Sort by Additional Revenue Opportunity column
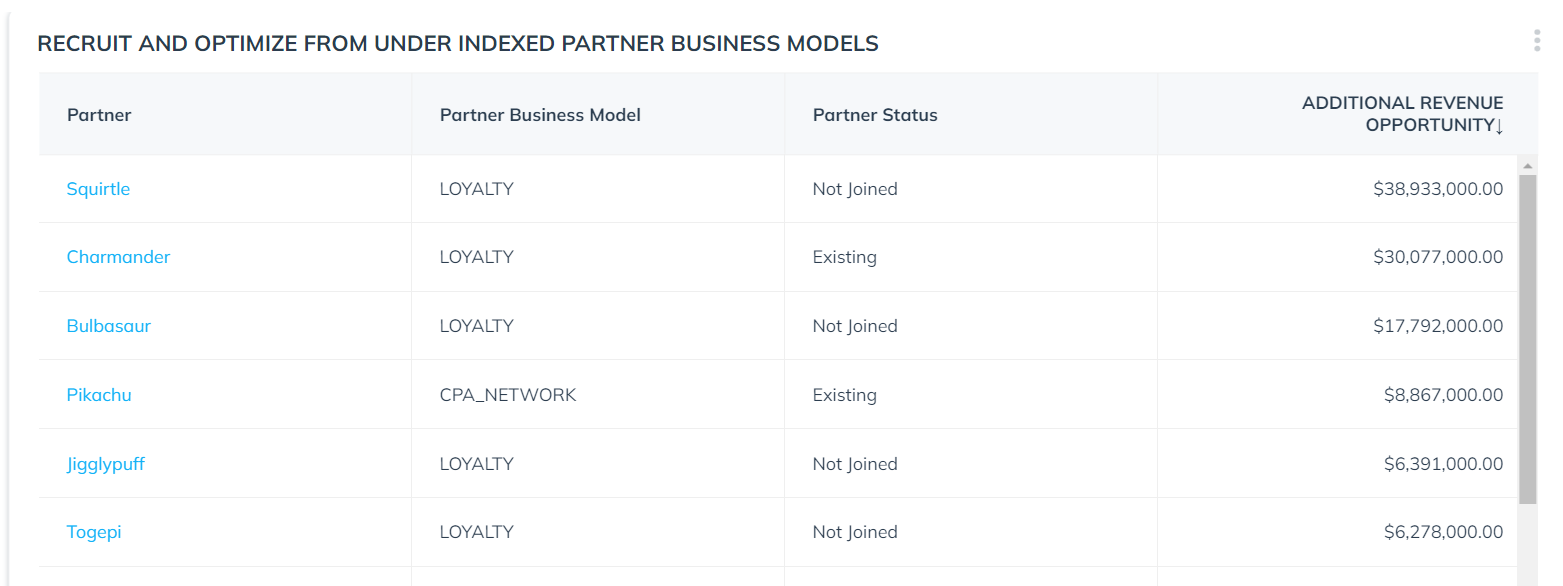This screenshot has width=1563, height=586. point(1403,114)
